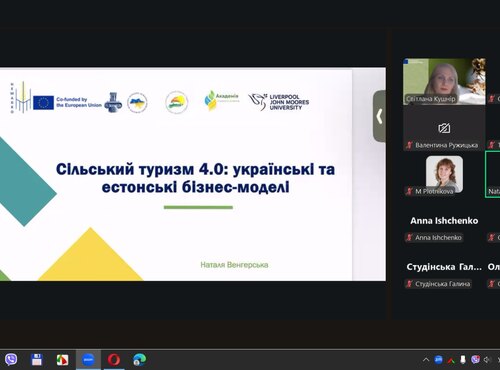This screenshot has width=500, height=370.
Task: Click muted mic icon beside Валентина Ружицька
Action: [409, 145]
